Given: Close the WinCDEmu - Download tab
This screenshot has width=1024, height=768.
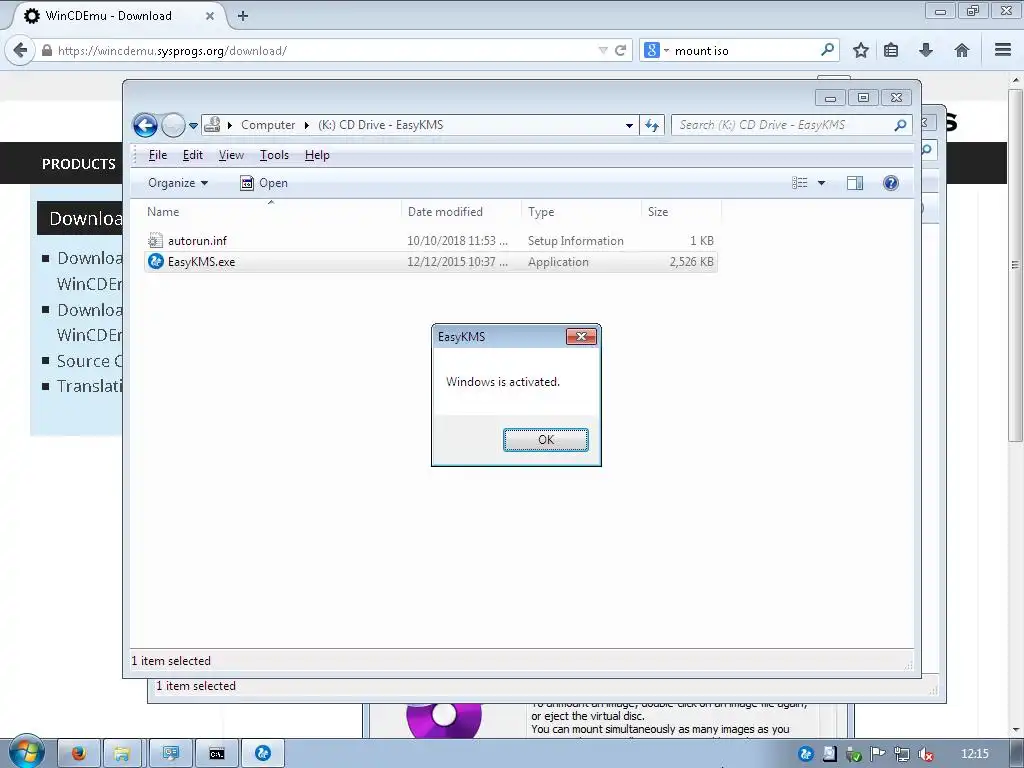Looking at the screenshot, I should [x=210, y=16].
